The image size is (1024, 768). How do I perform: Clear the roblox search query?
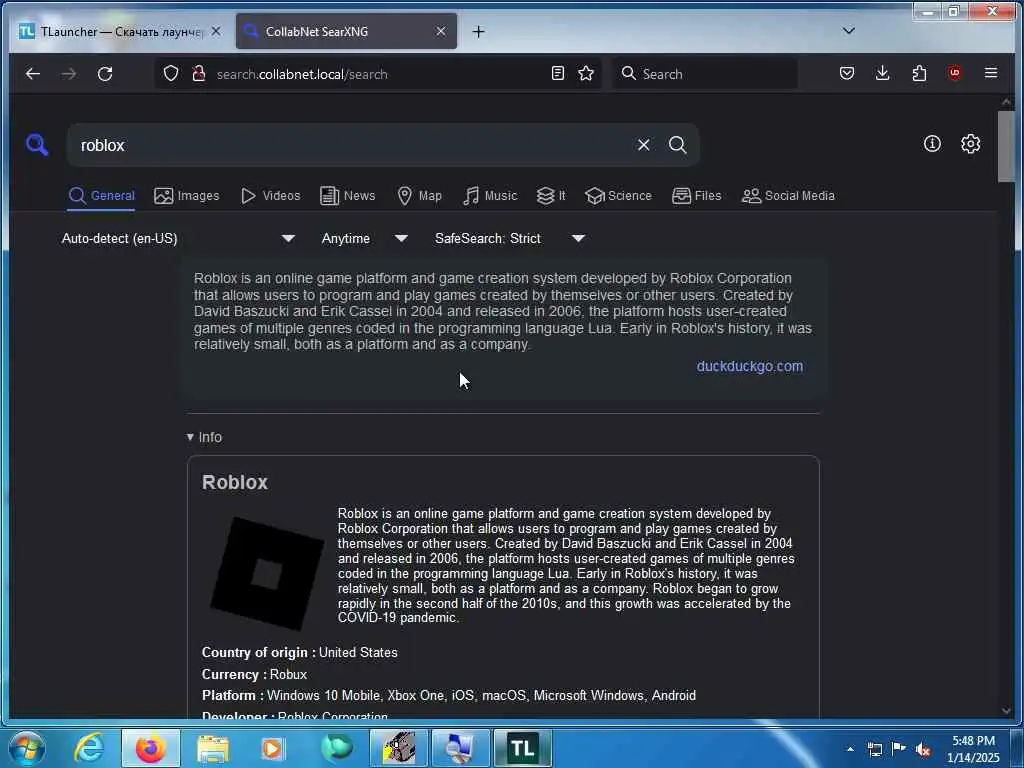point(643,144)
